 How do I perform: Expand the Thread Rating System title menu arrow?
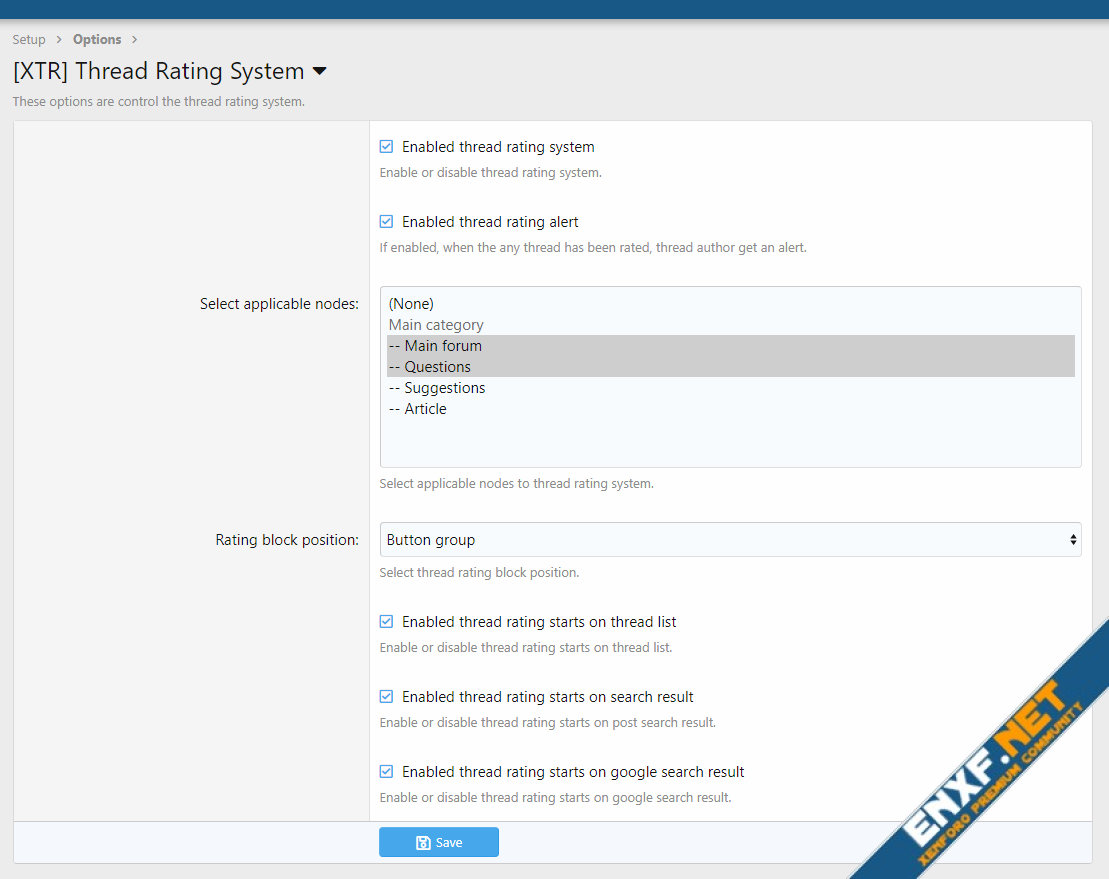[320, 71]
